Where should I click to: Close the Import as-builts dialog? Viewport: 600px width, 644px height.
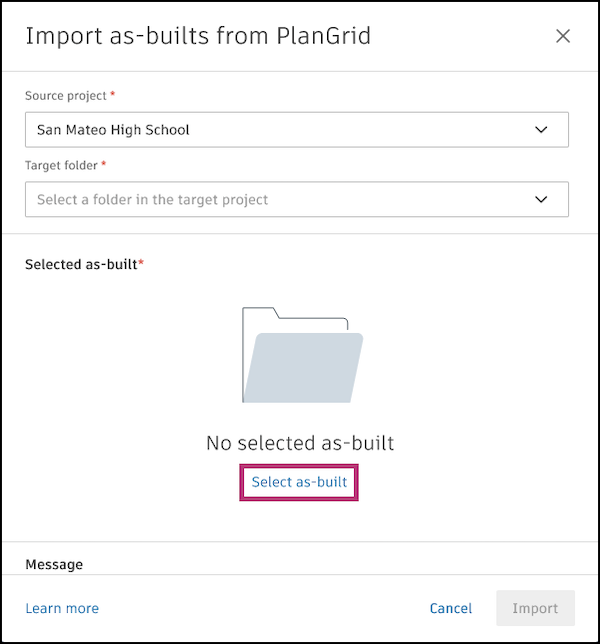pyautogui.click(x=563, y=36)
